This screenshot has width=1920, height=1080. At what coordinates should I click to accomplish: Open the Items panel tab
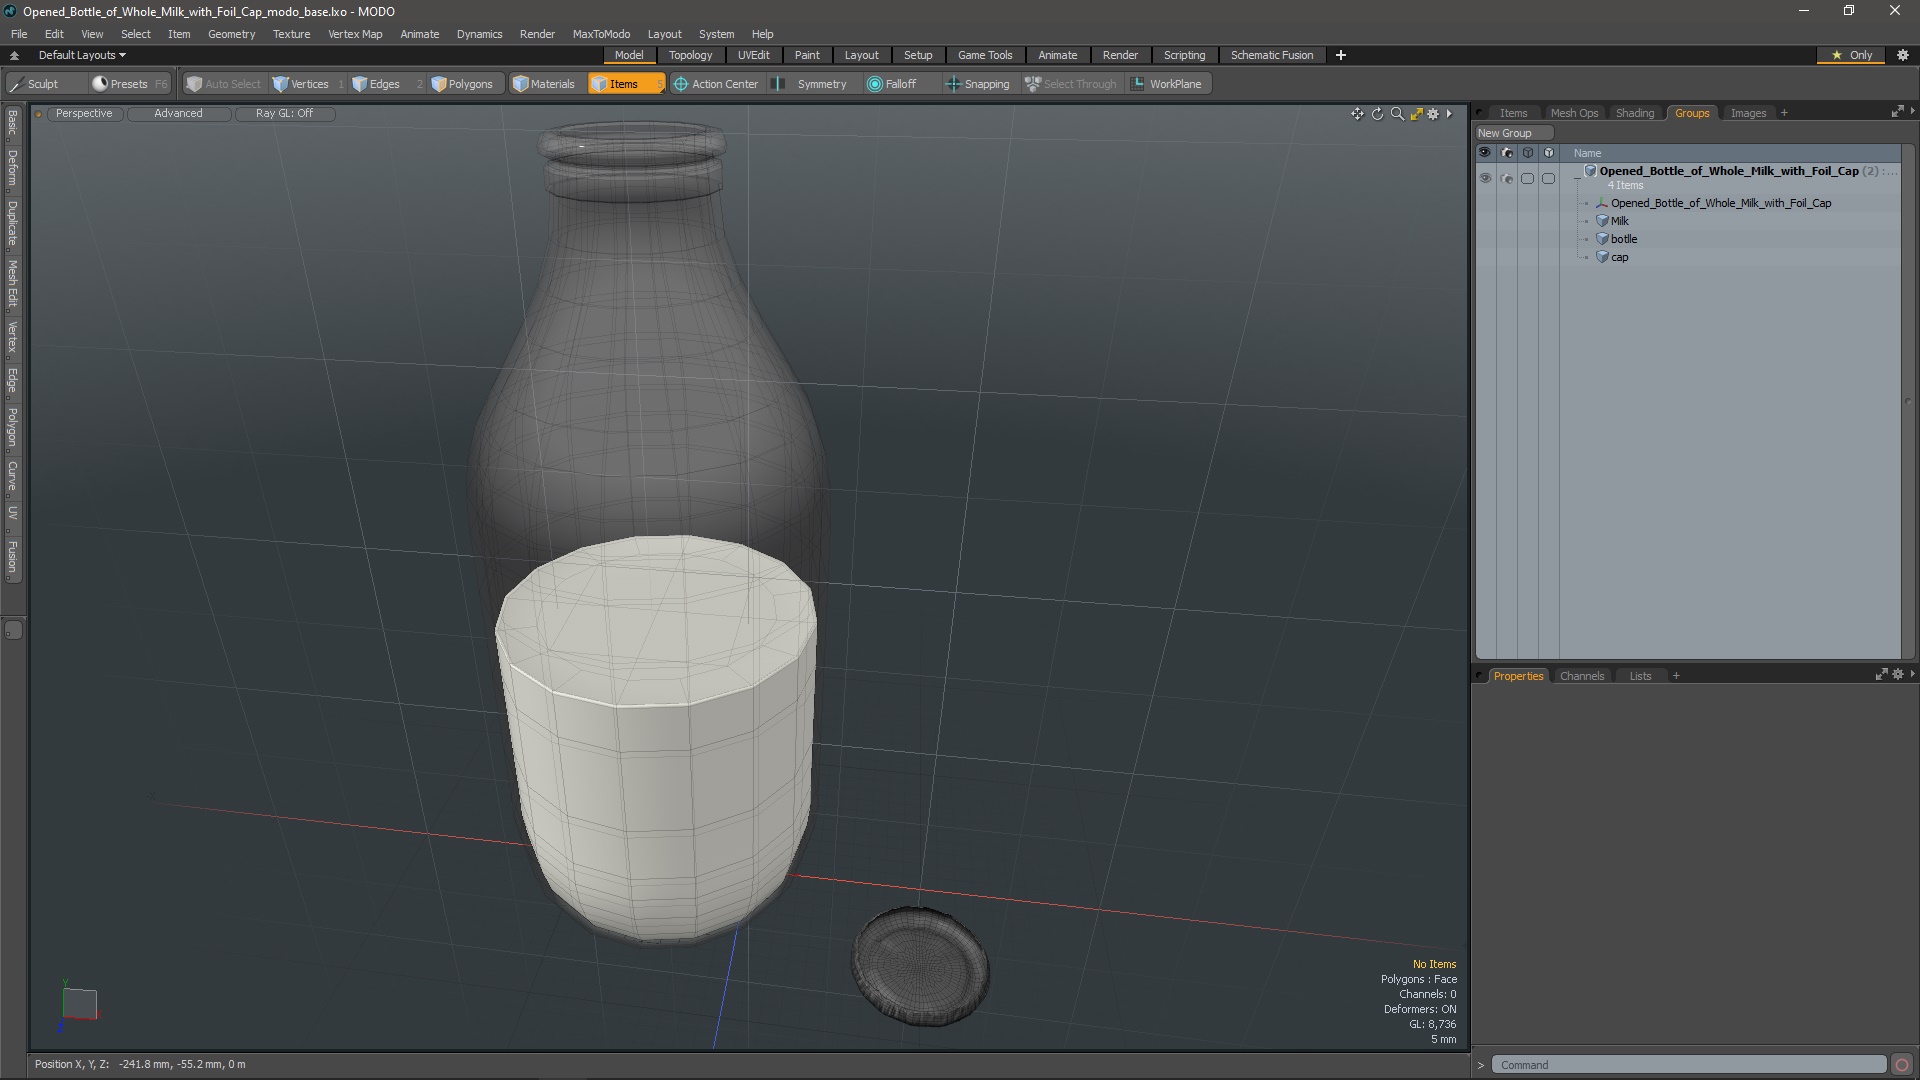[1513, 113]
